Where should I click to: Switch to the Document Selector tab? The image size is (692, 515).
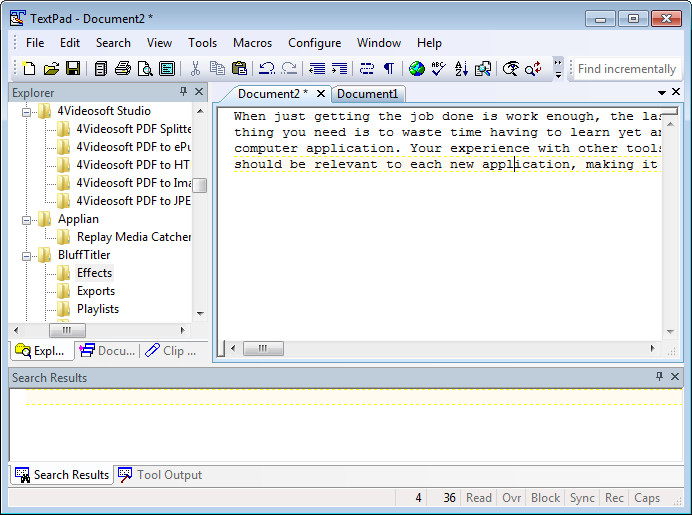coord(108,351)
